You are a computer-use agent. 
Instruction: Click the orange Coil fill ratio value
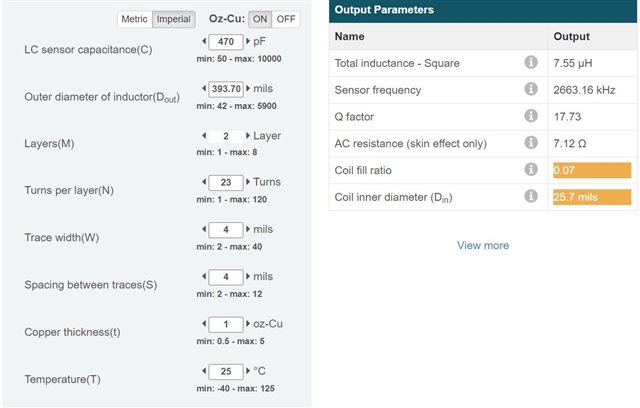tap(592, 170)
